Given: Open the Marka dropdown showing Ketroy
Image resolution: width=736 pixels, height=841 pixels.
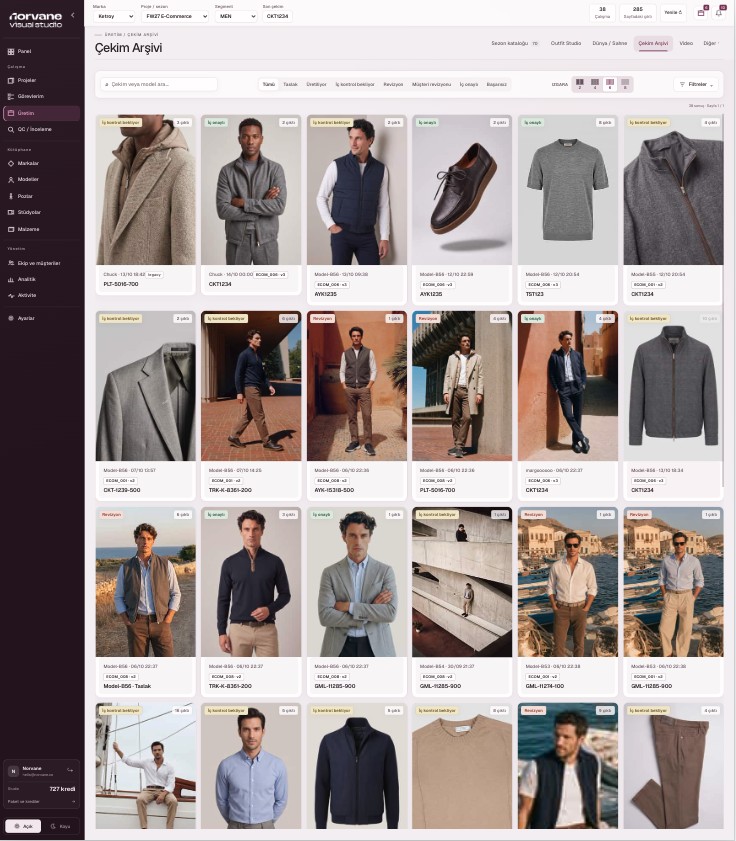Looking at the screenshot, I should (114, 16).
